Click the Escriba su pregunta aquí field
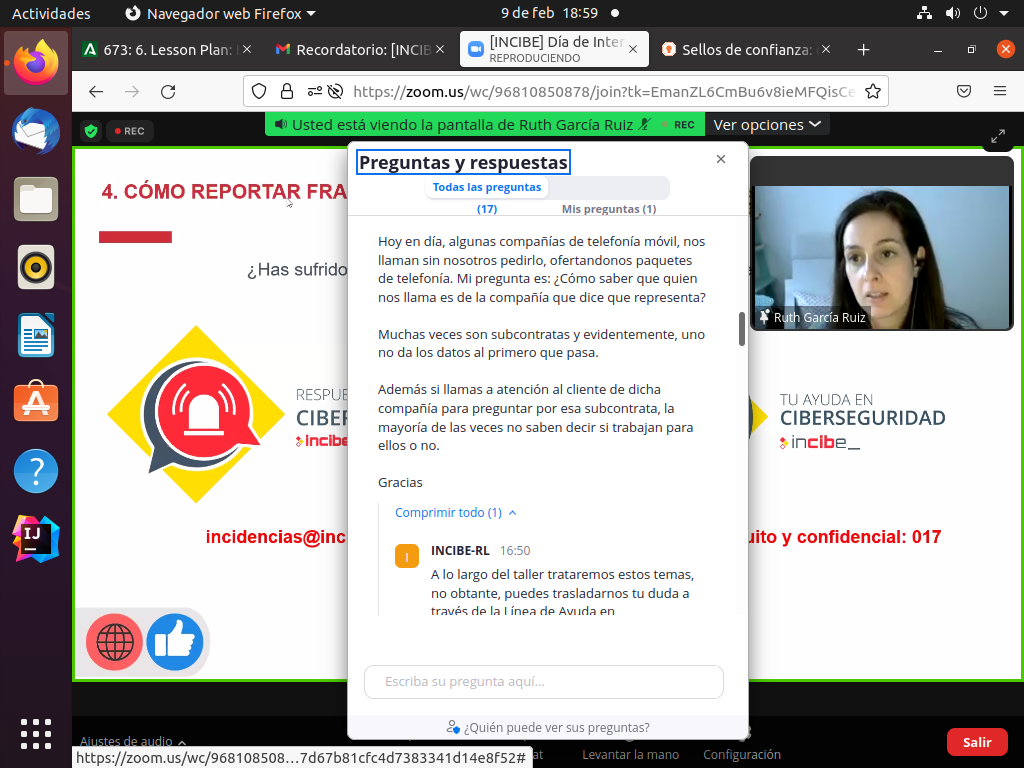The width and height of the screenshot is (1024, 768). point(543,682)
